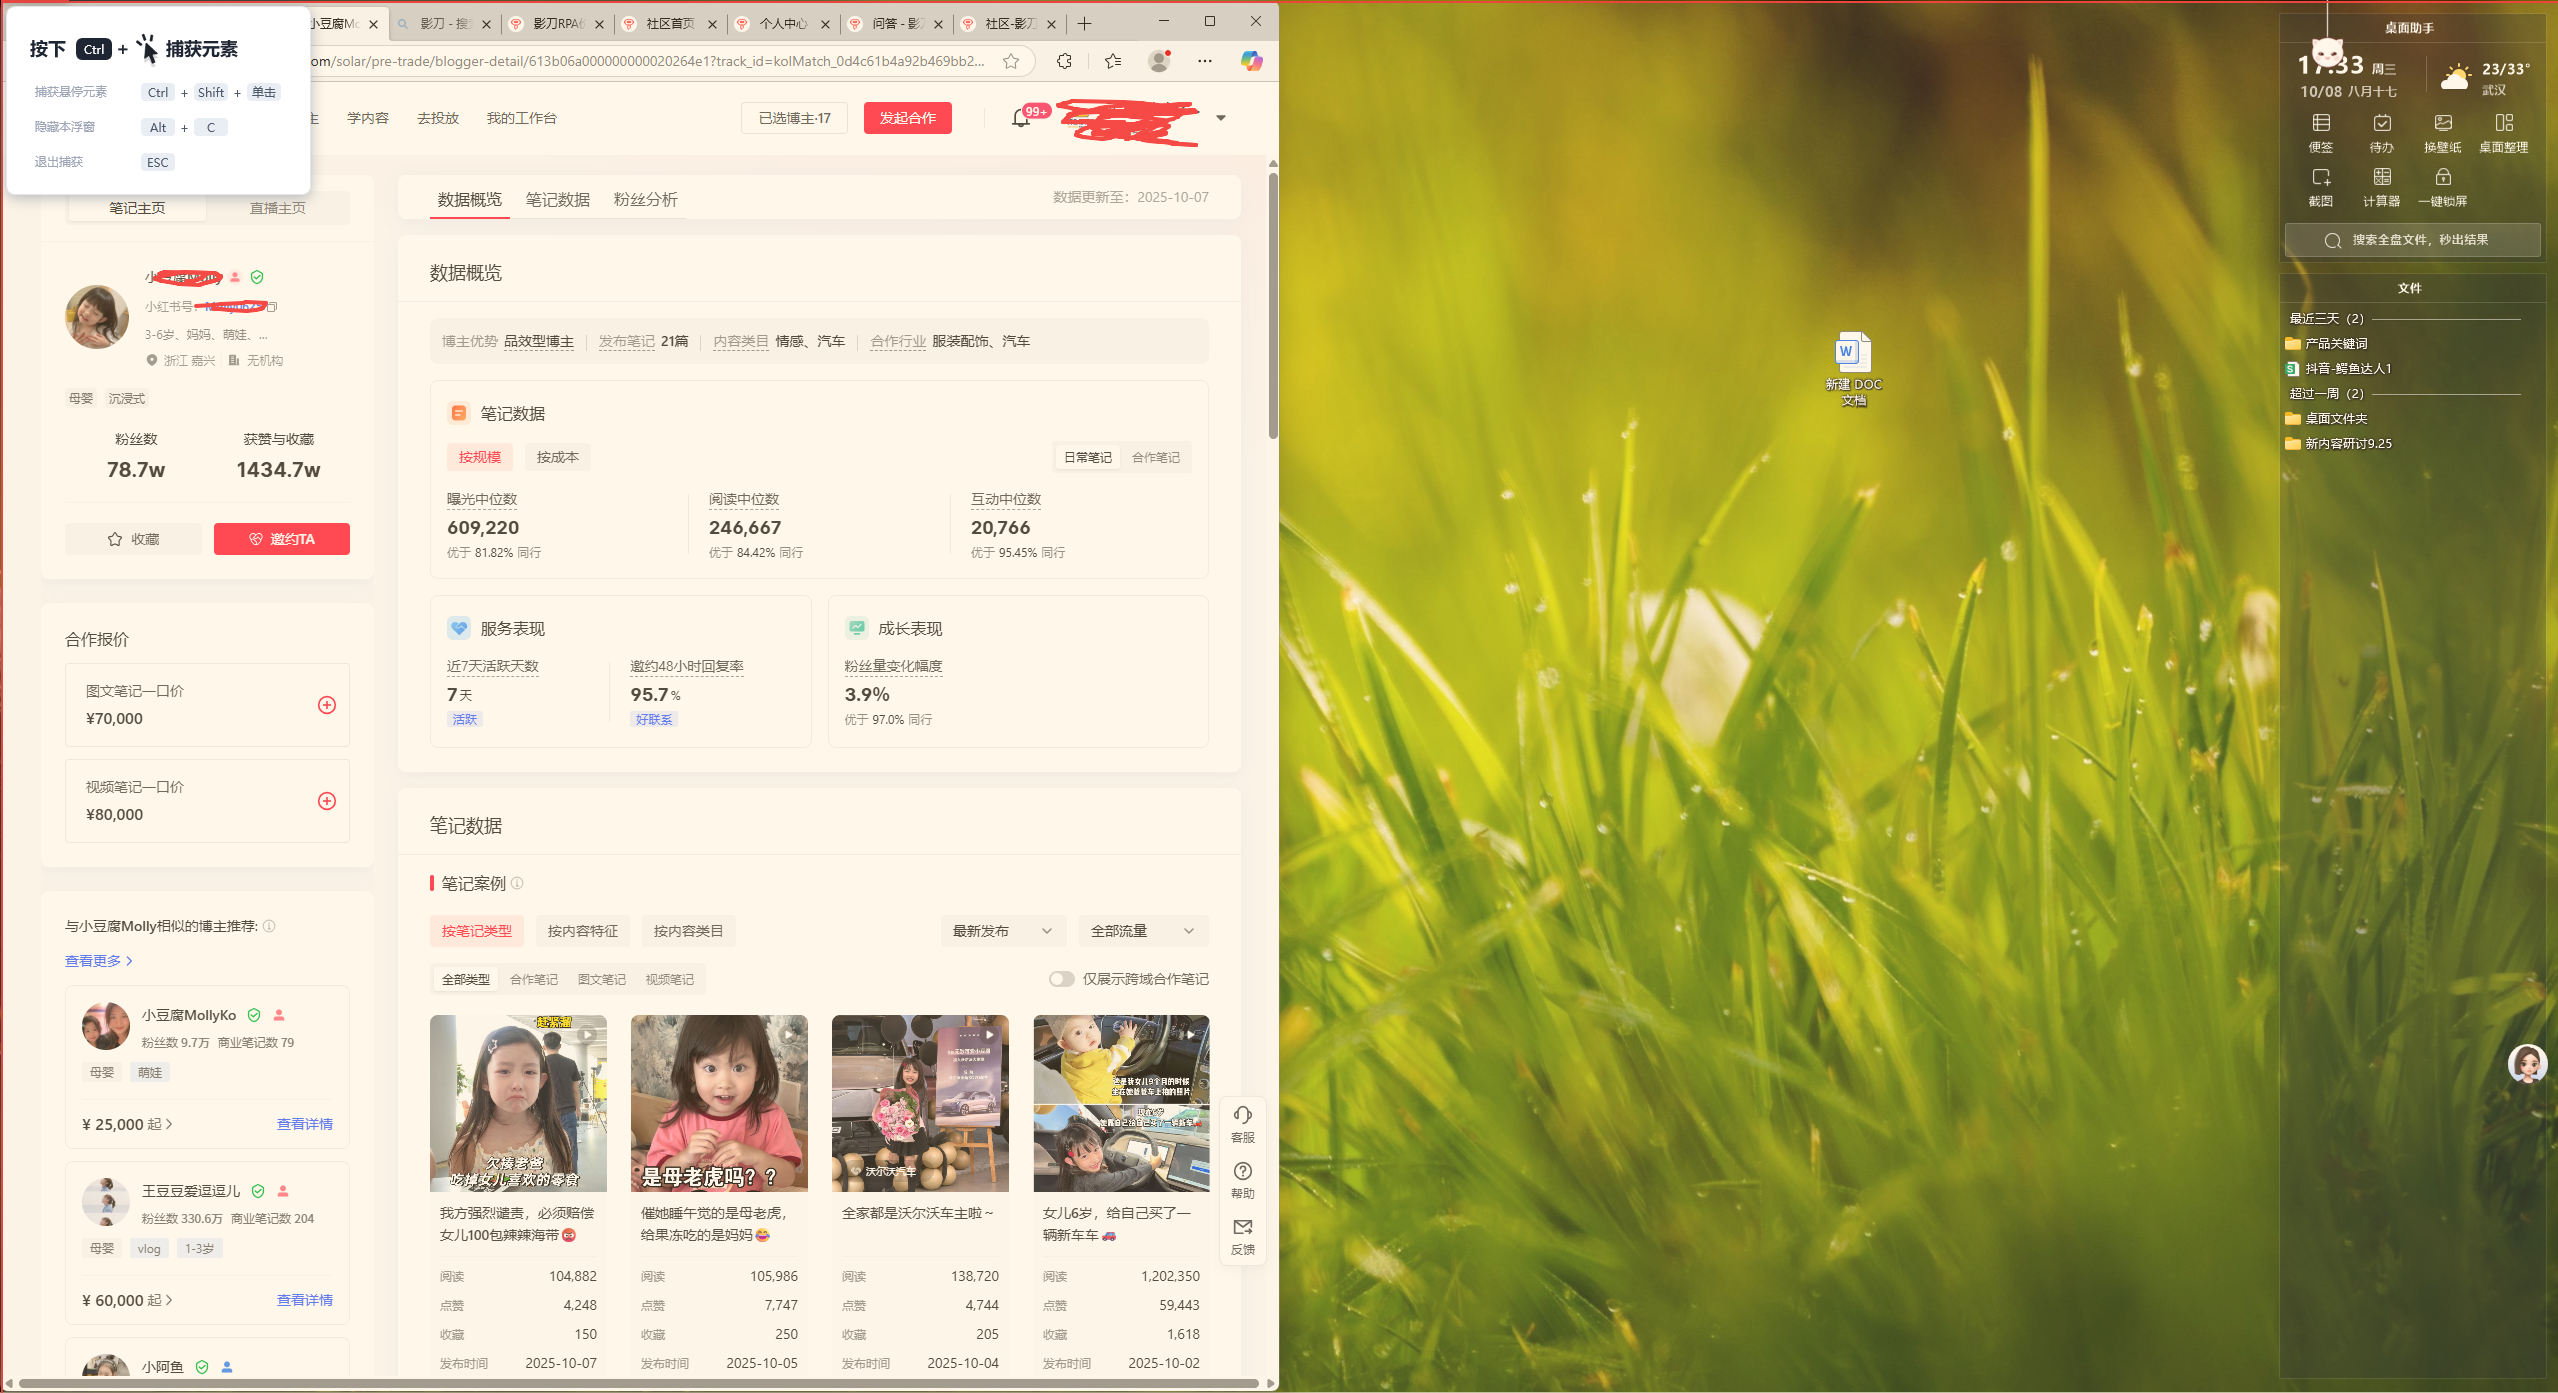Select the 按规模 option

click(x=480, y=457)
